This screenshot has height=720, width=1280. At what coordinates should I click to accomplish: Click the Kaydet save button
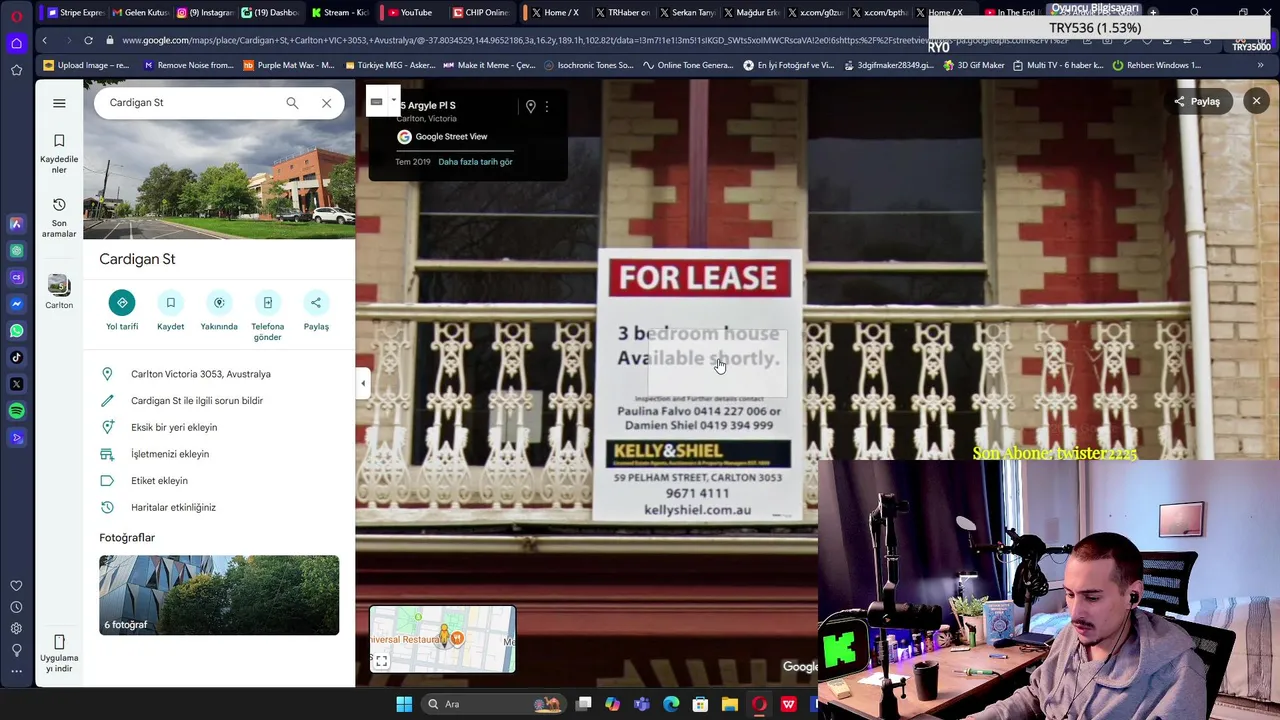coord(170,311)
